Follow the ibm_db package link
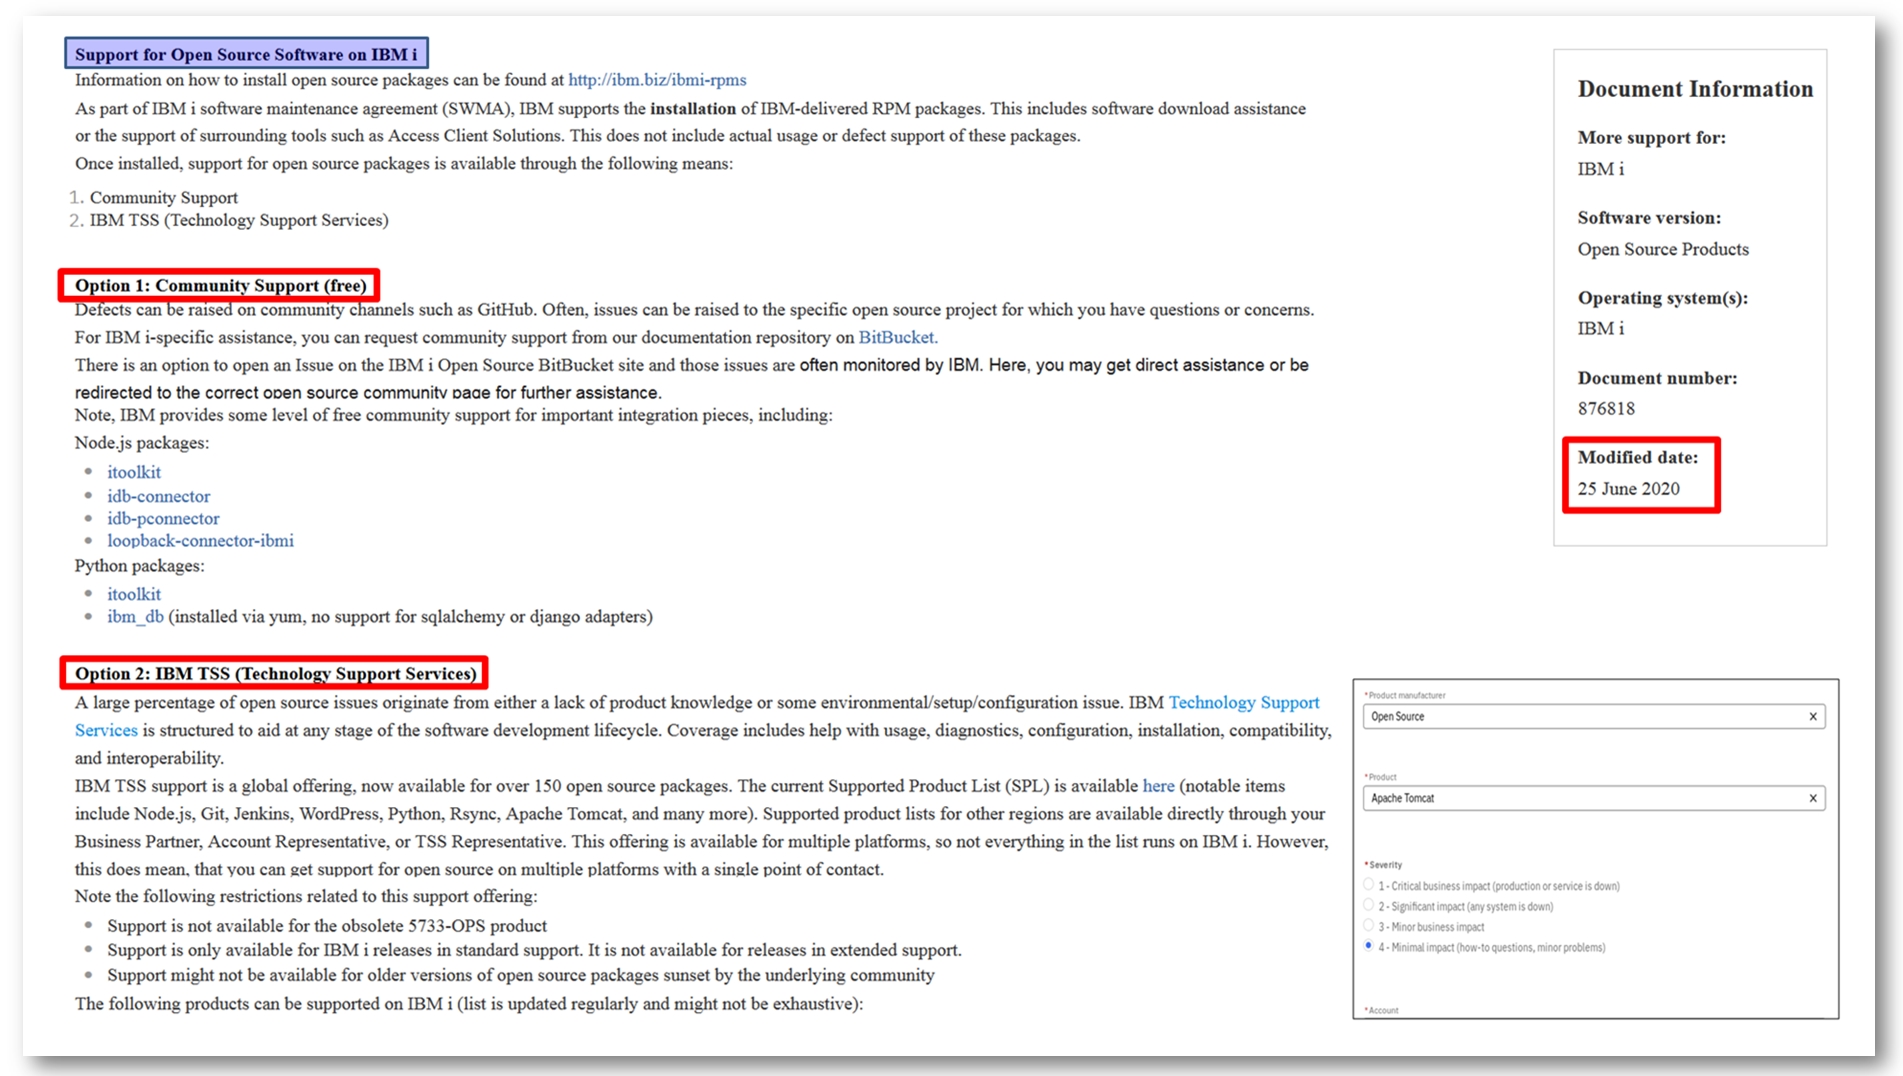 tap(135, 617)
